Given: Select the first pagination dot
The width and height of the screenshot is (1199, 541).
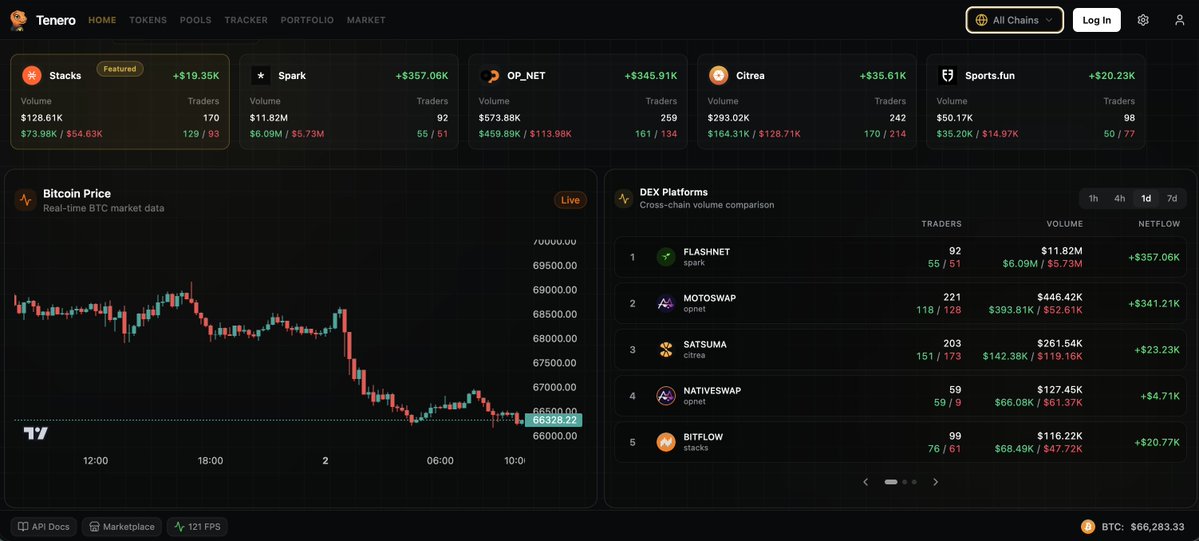Looking at the screenshot, I should pyautogui.click(x=891, y=482).
